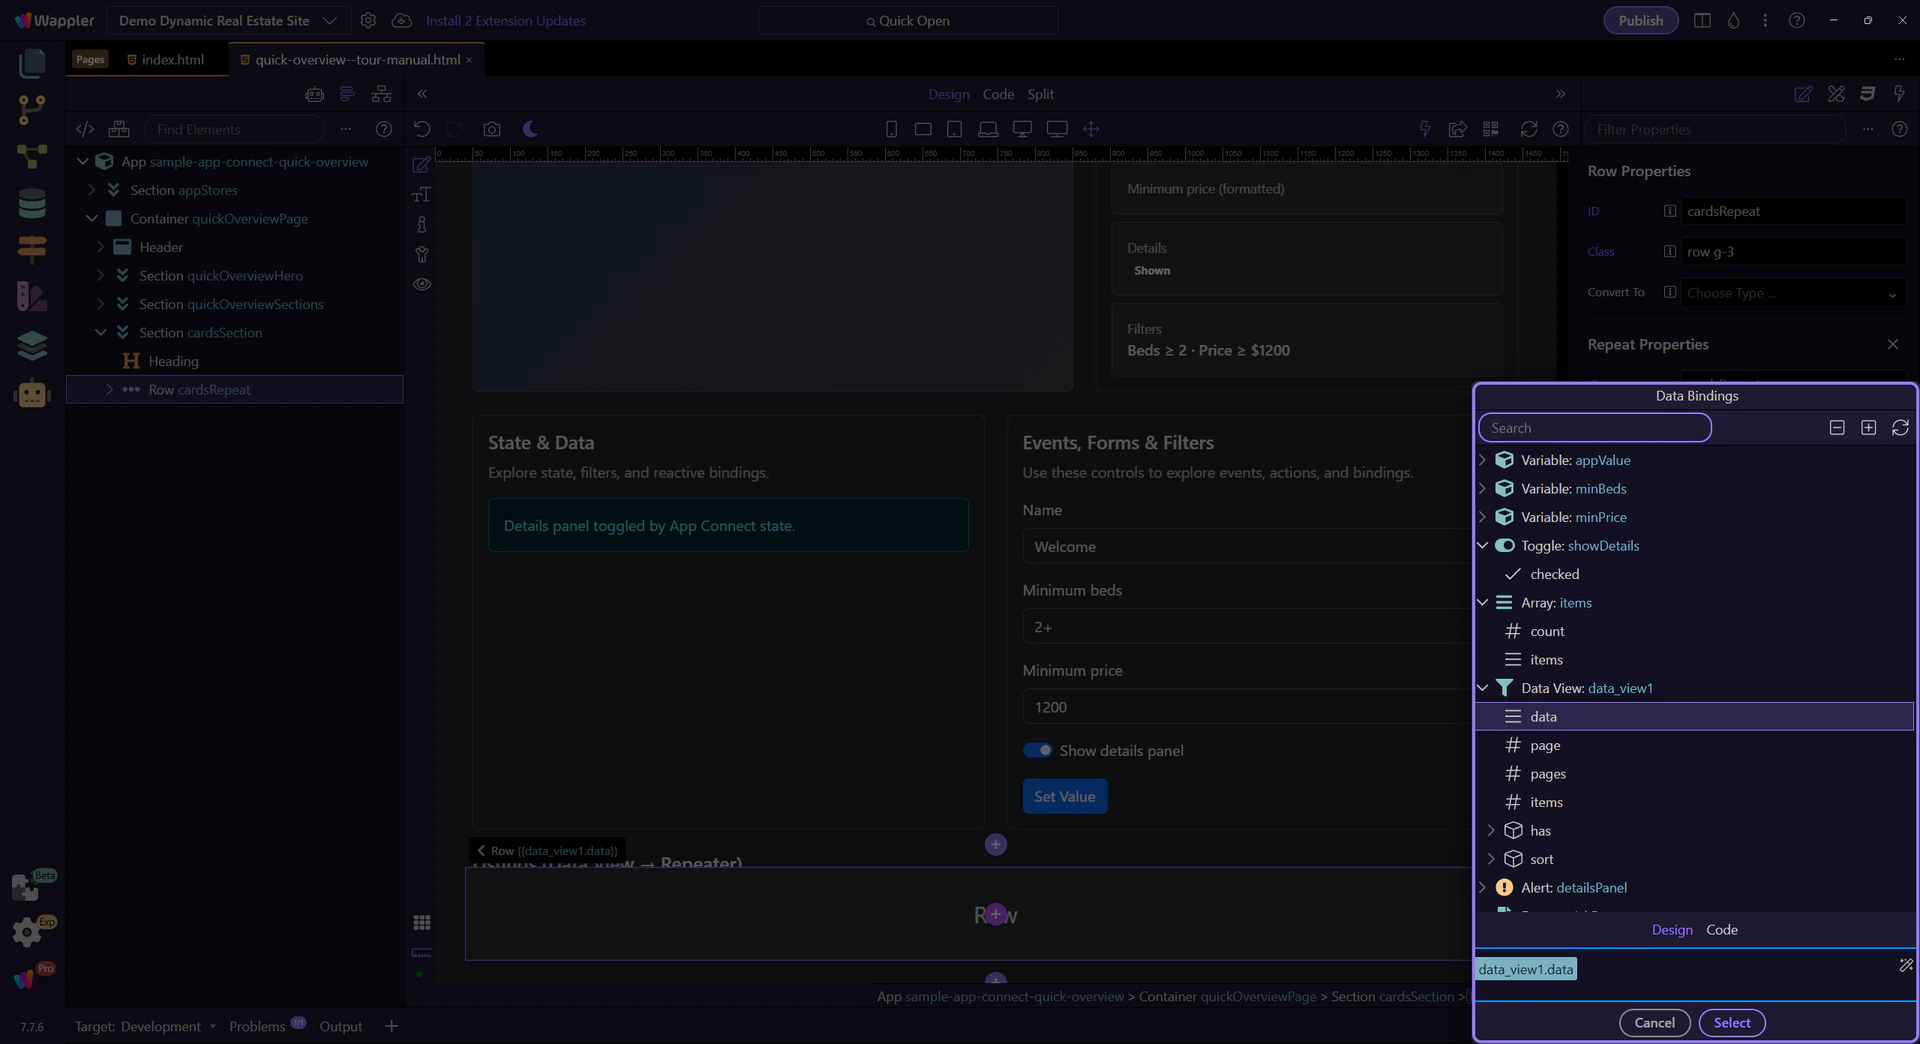The height and width of the screenshot is (1044, 1920).
Task: Switch to the index.html tab
Action: coord(172,60)
